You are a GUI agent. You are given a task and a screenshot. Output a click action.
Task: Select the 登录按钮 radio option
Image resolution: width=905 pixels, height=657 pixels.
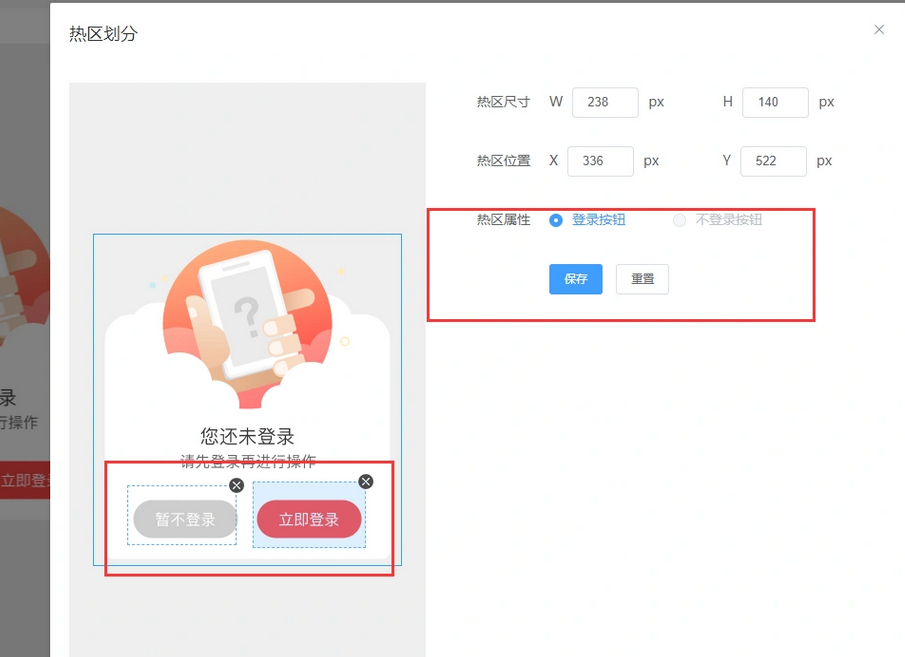coord(556,220)
